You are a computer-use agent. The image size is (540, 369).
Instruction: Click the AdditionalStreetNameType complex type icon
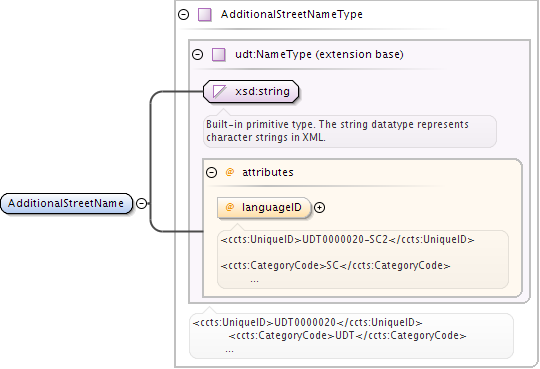point(205,15)
